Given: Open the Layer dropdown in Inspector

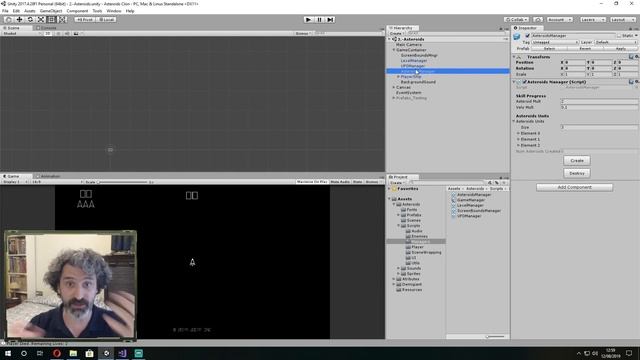Looking at the screenshot, I should pos(616,42).
